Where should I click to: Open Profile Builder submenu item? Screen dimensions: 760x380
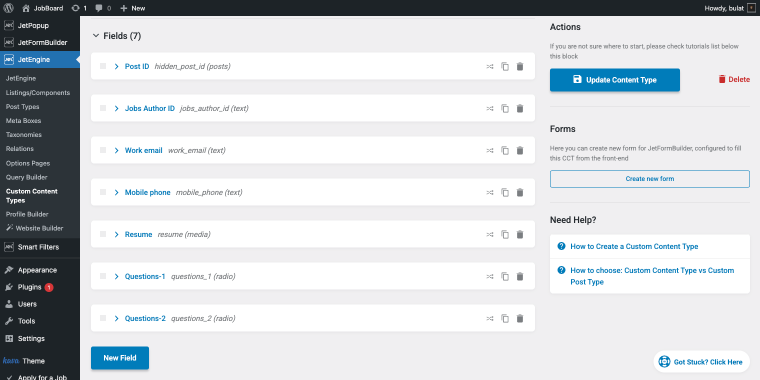pos(27,214)
